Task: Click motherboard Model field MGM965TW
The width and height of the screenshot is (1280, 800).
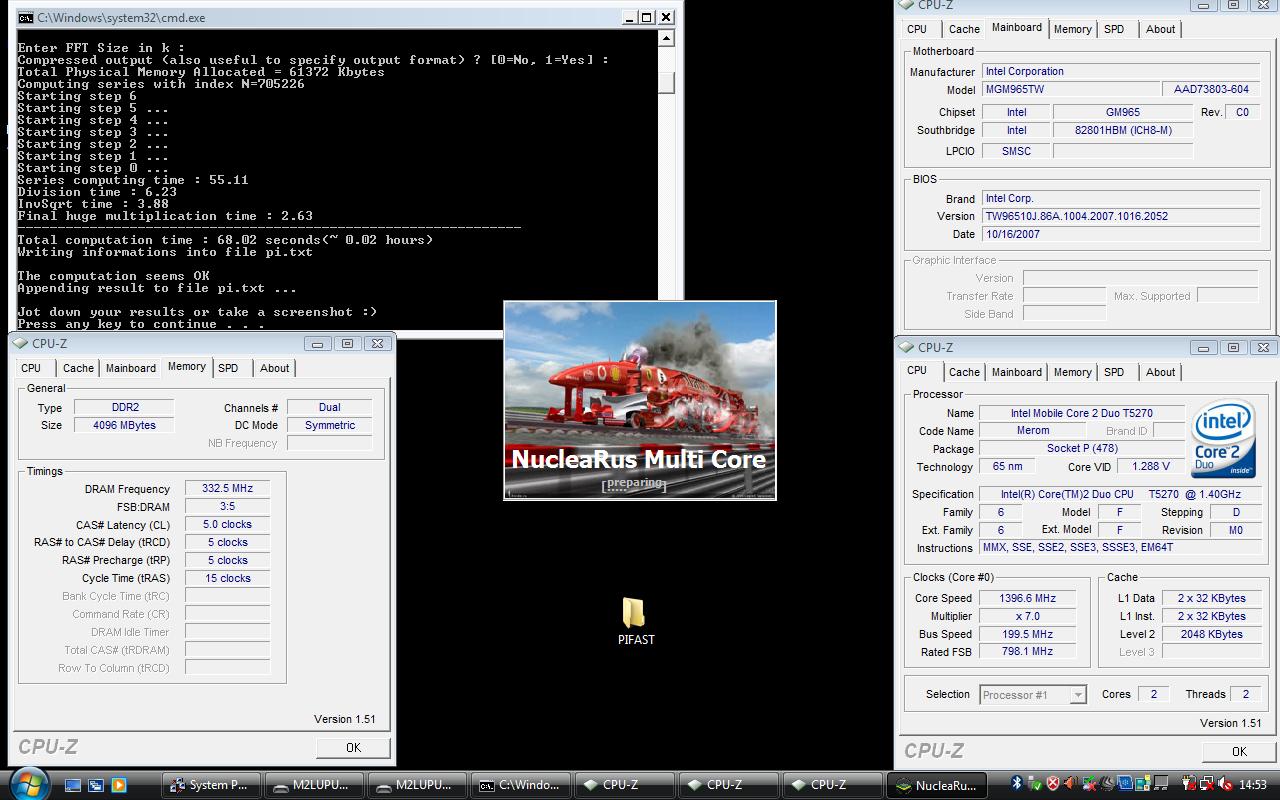Action: pos(1069,90)
